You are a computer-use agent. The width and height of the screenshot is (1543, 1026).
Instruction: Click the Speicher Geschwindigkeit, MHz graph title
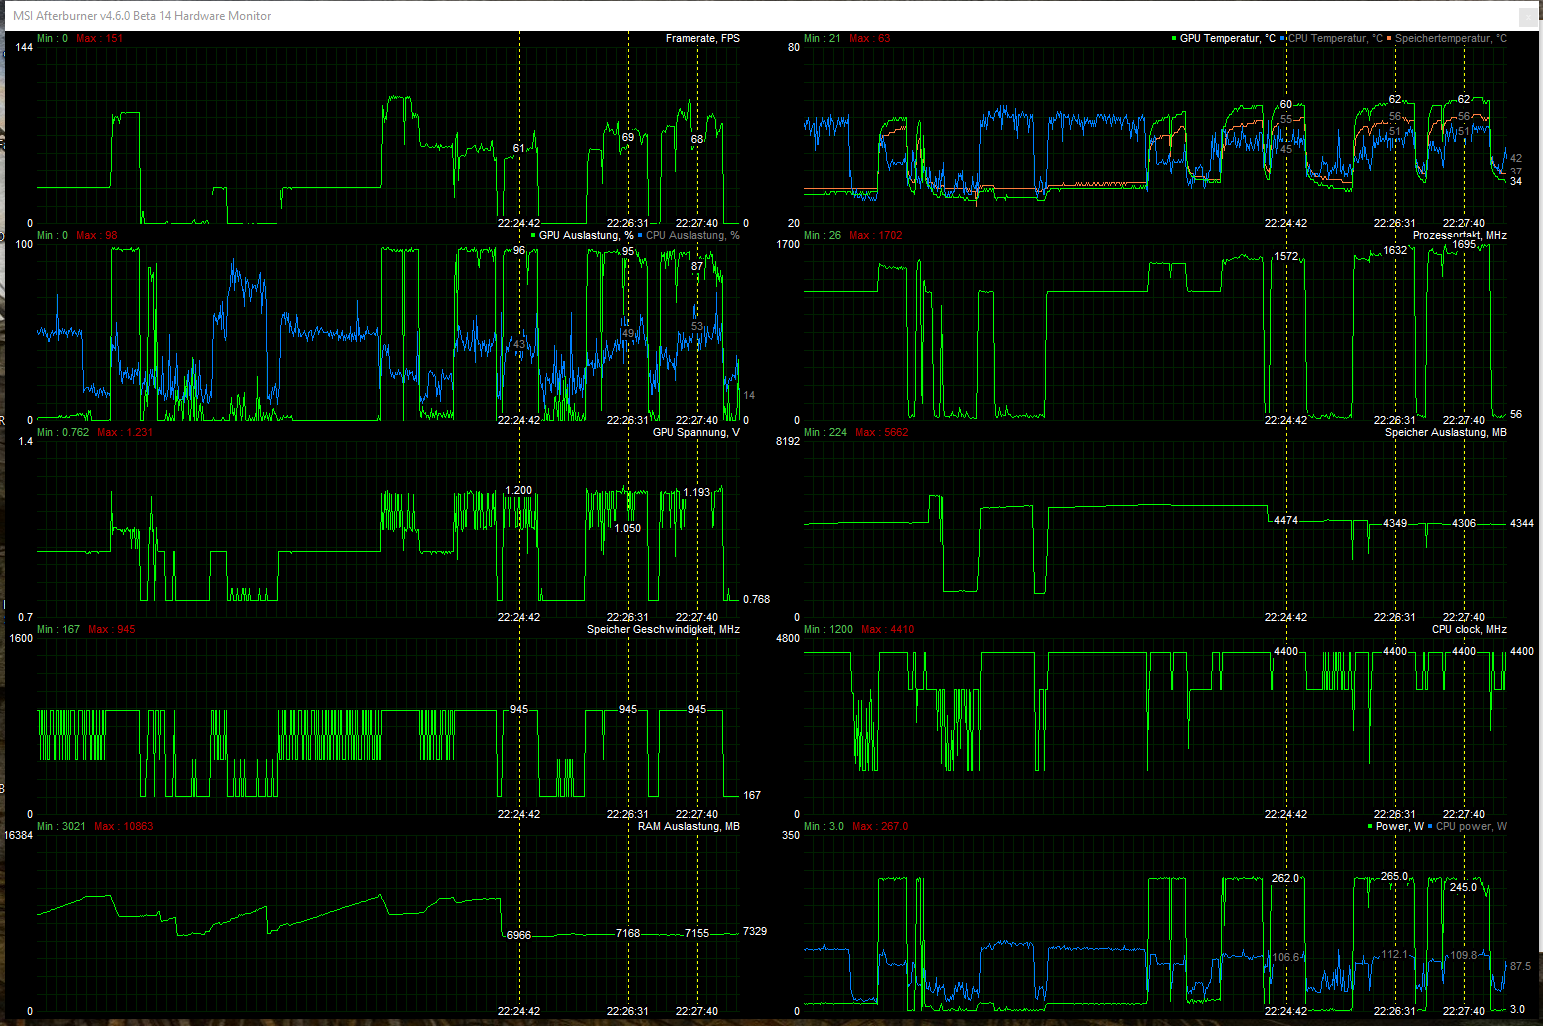[x=664, y=630]
